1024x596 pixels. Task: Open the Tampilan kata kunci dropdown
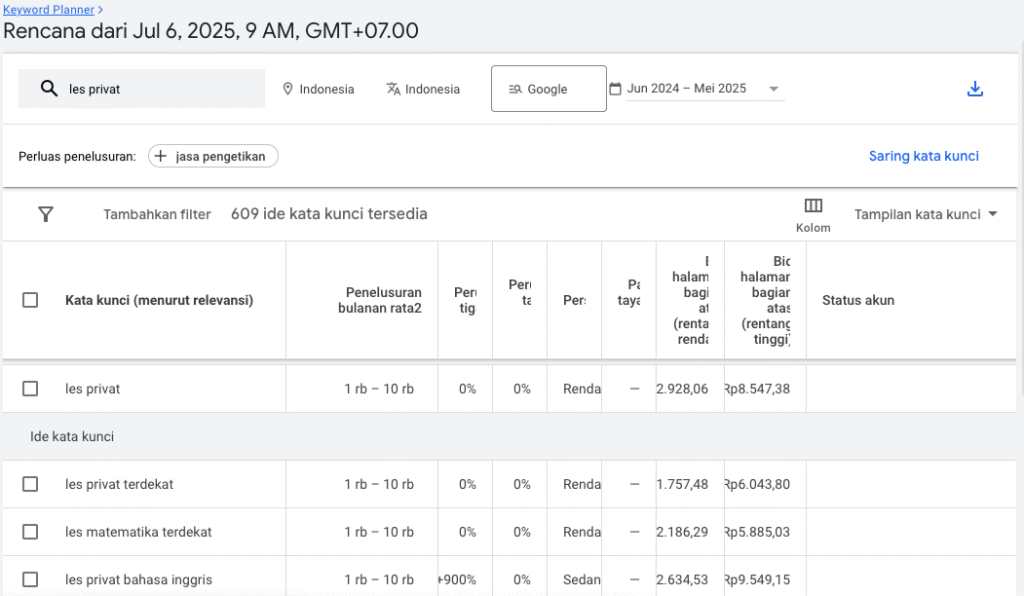[925, 213]
